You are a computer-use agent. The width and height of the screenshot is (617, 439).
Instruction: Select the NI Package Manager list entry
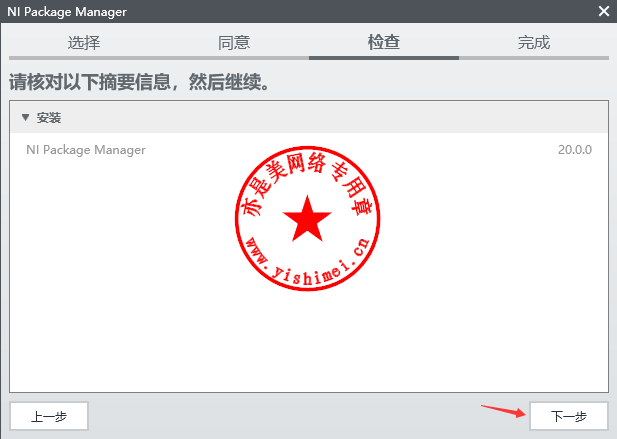[x=309, y=150]
